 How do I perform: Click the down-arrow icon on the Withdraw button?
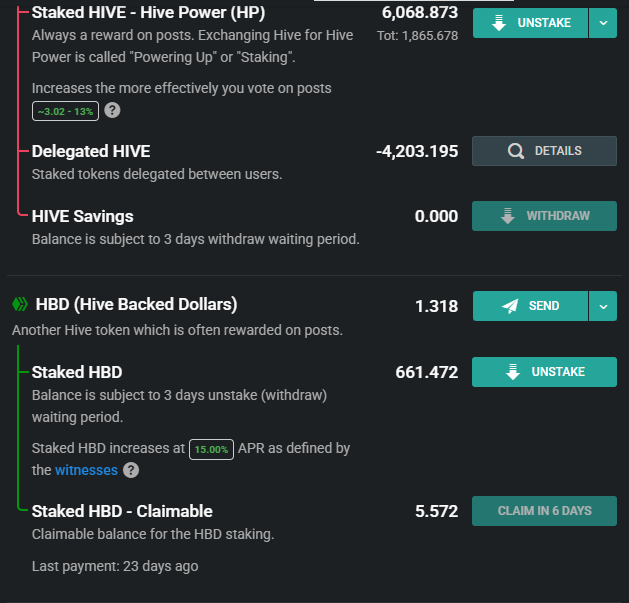tap(508, 216)
